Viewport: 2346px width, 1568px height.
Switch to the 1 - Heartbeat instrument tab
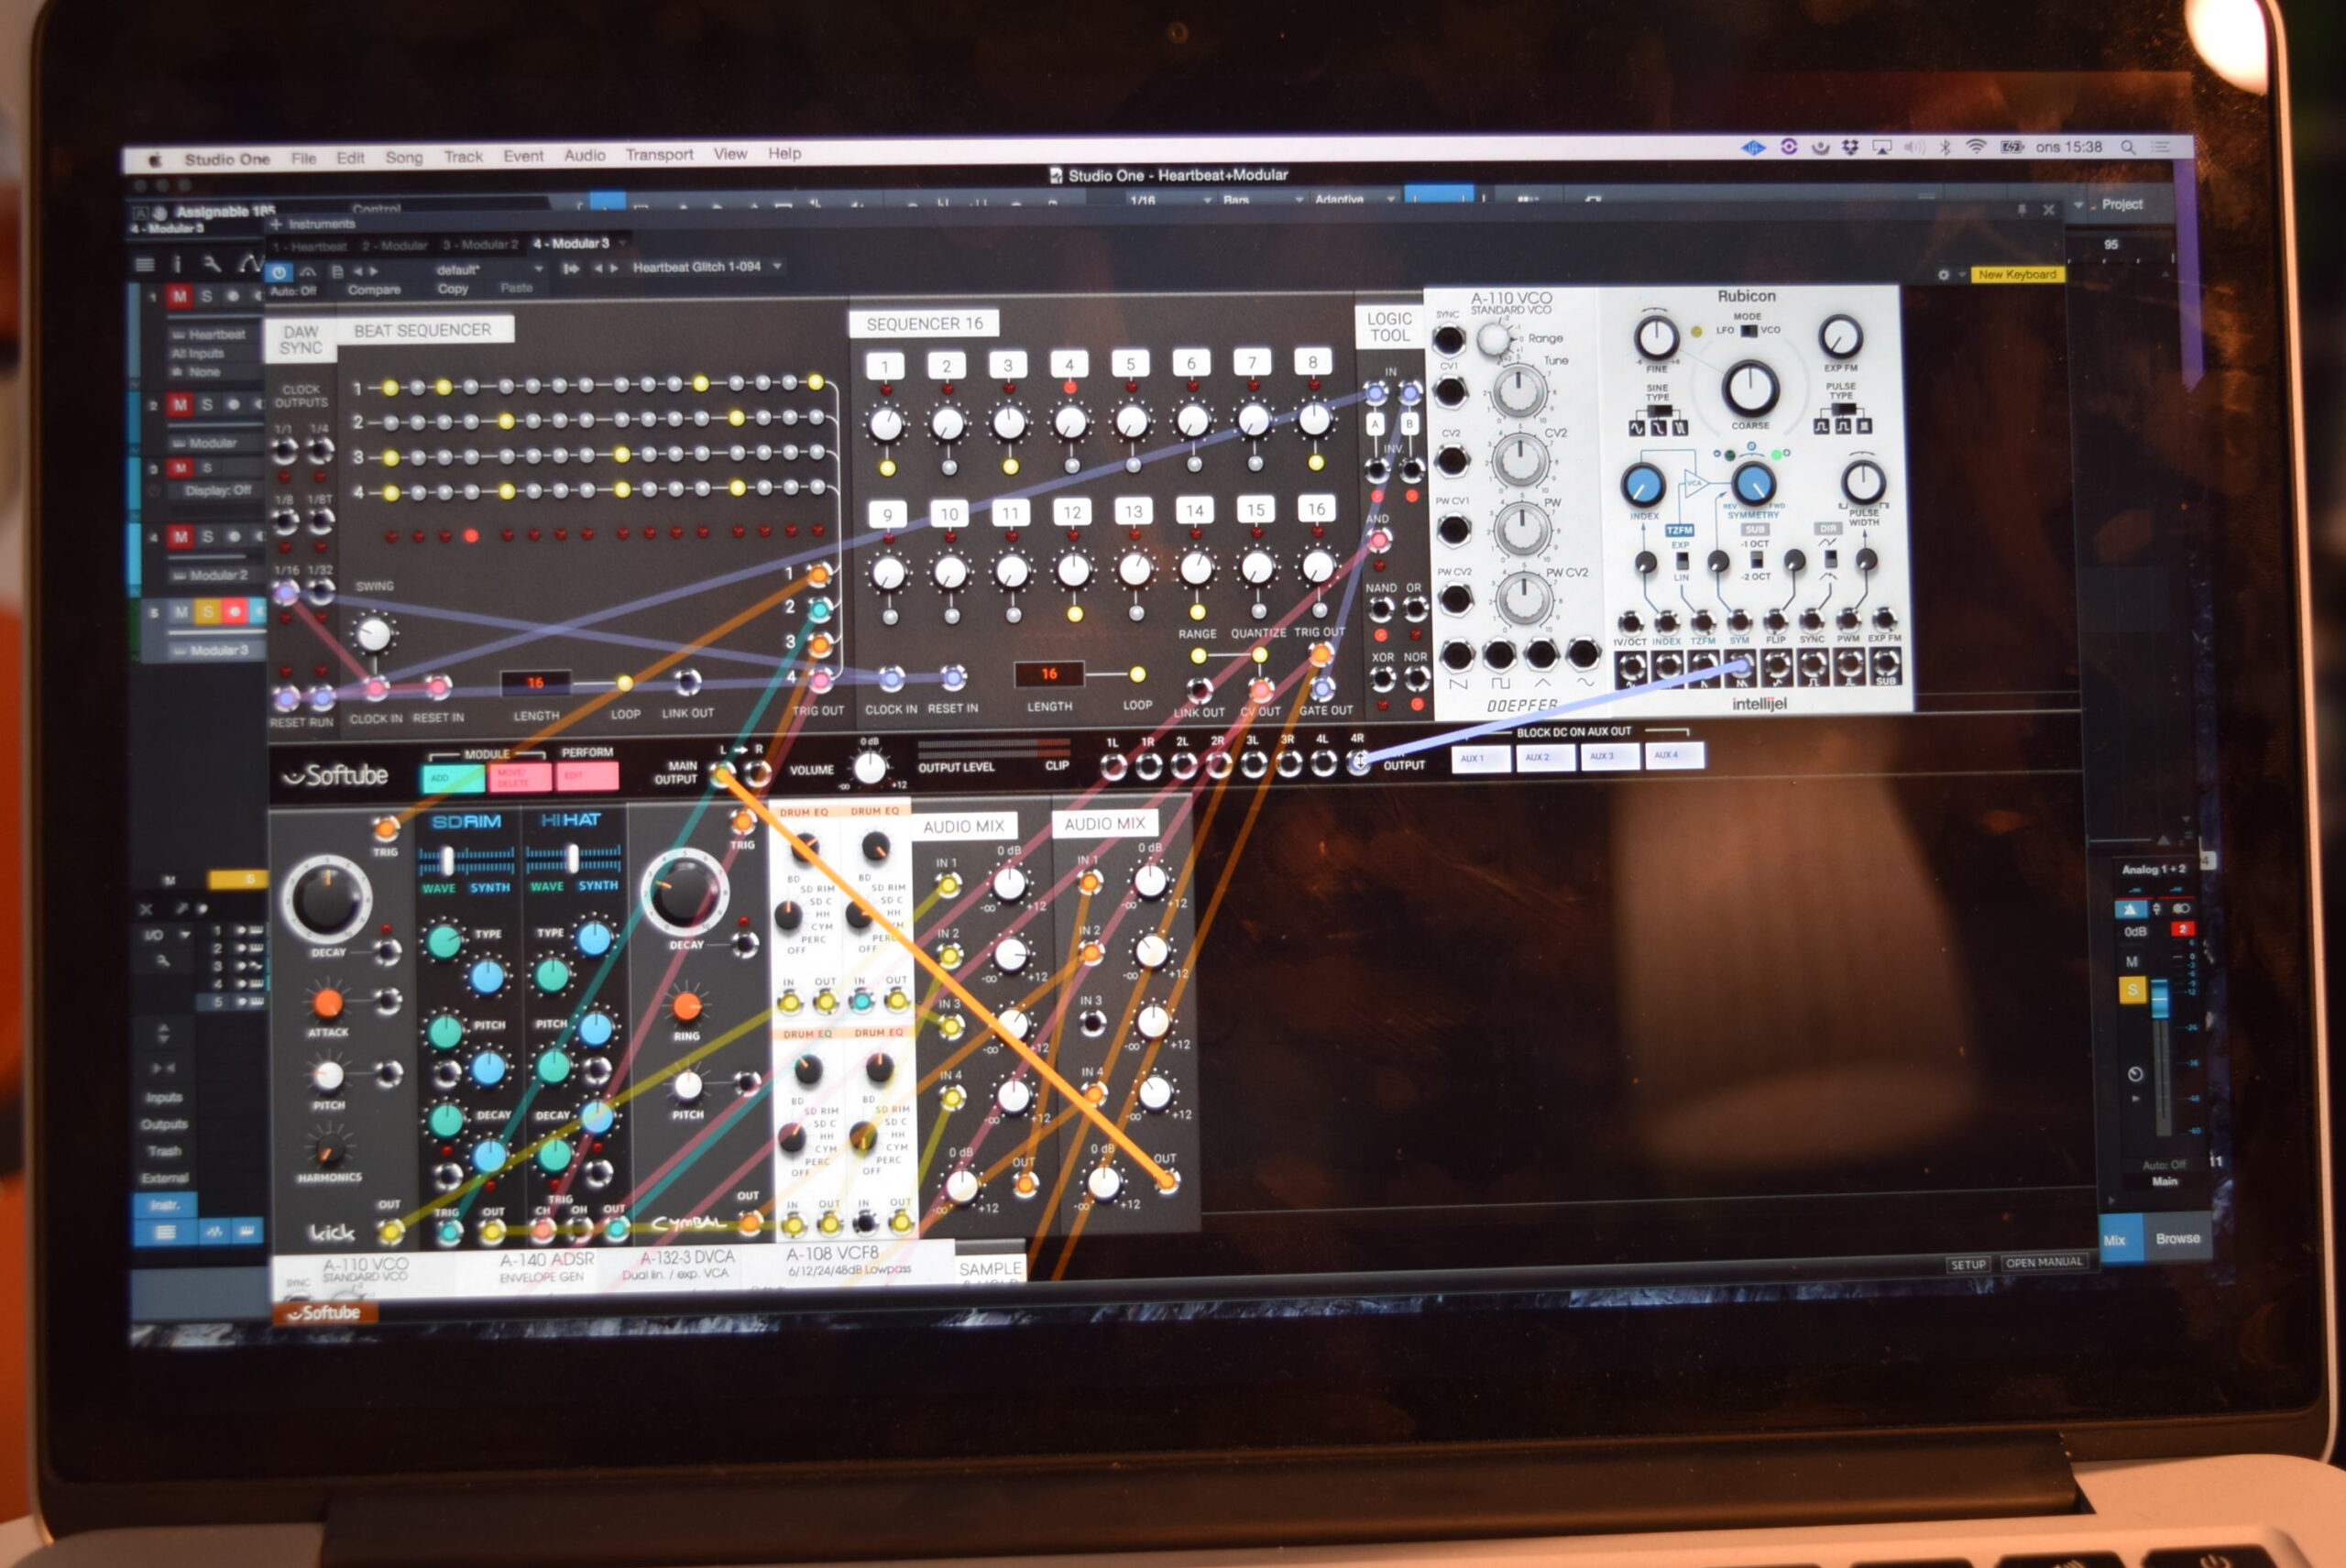click(x=310, y=246)
